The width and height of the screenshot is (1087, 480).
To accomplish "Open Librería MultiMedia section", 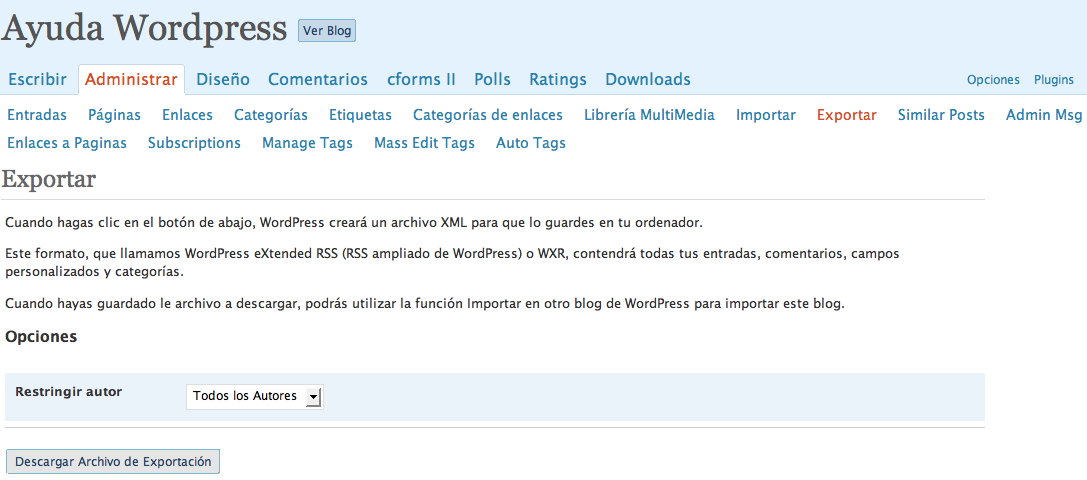I will (x=649, y=115).
